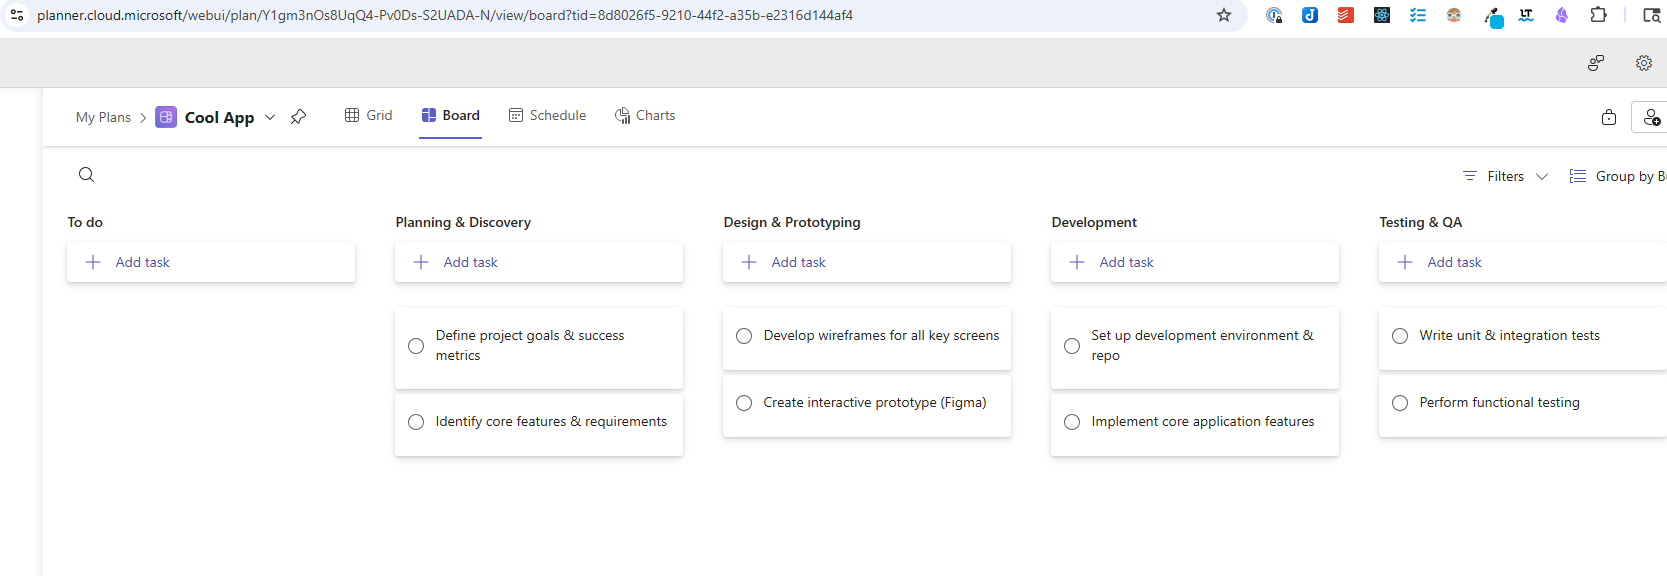Switch to the Charts tab

click(x=645, y=115)
